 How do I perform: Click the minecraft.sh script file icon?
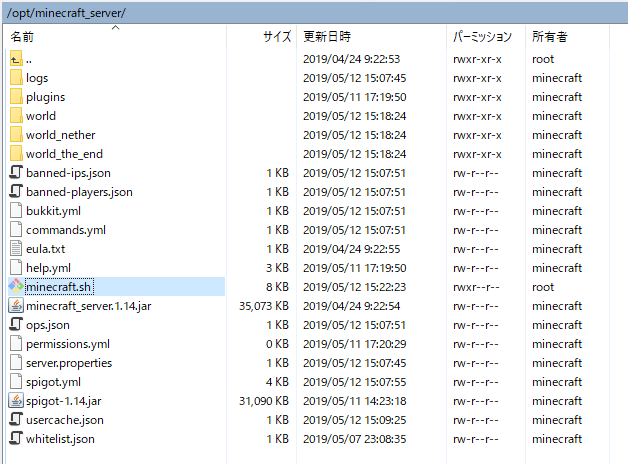point(15,287)
